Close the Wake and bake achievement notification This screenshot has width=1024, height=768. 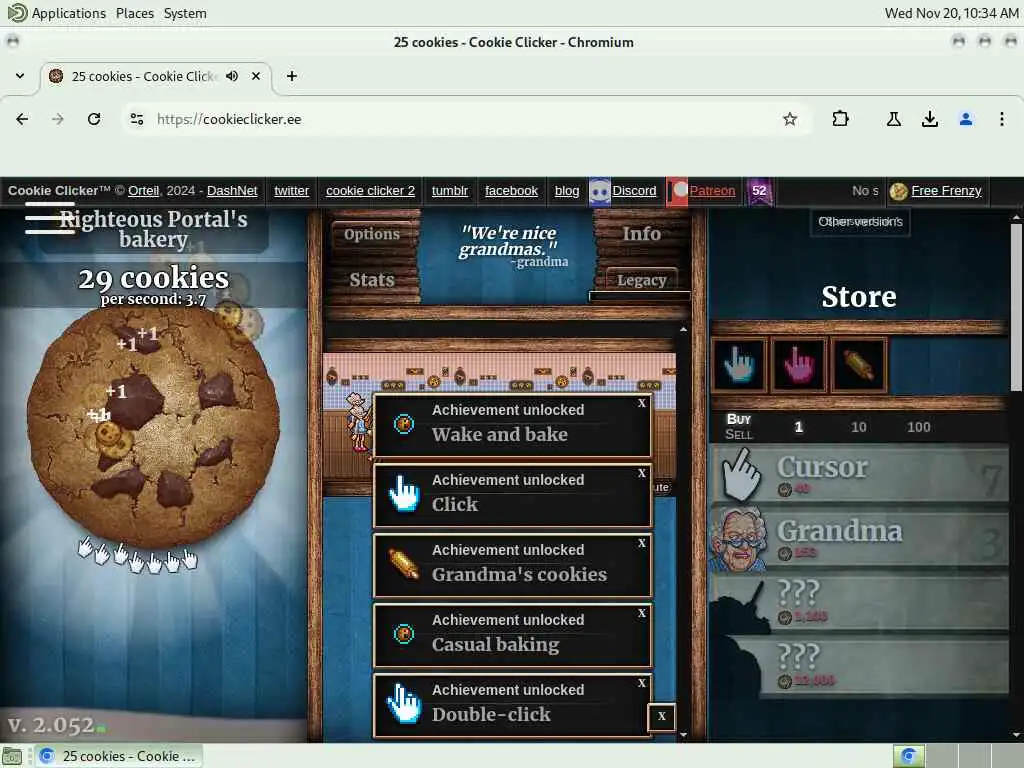coord(642,403)
